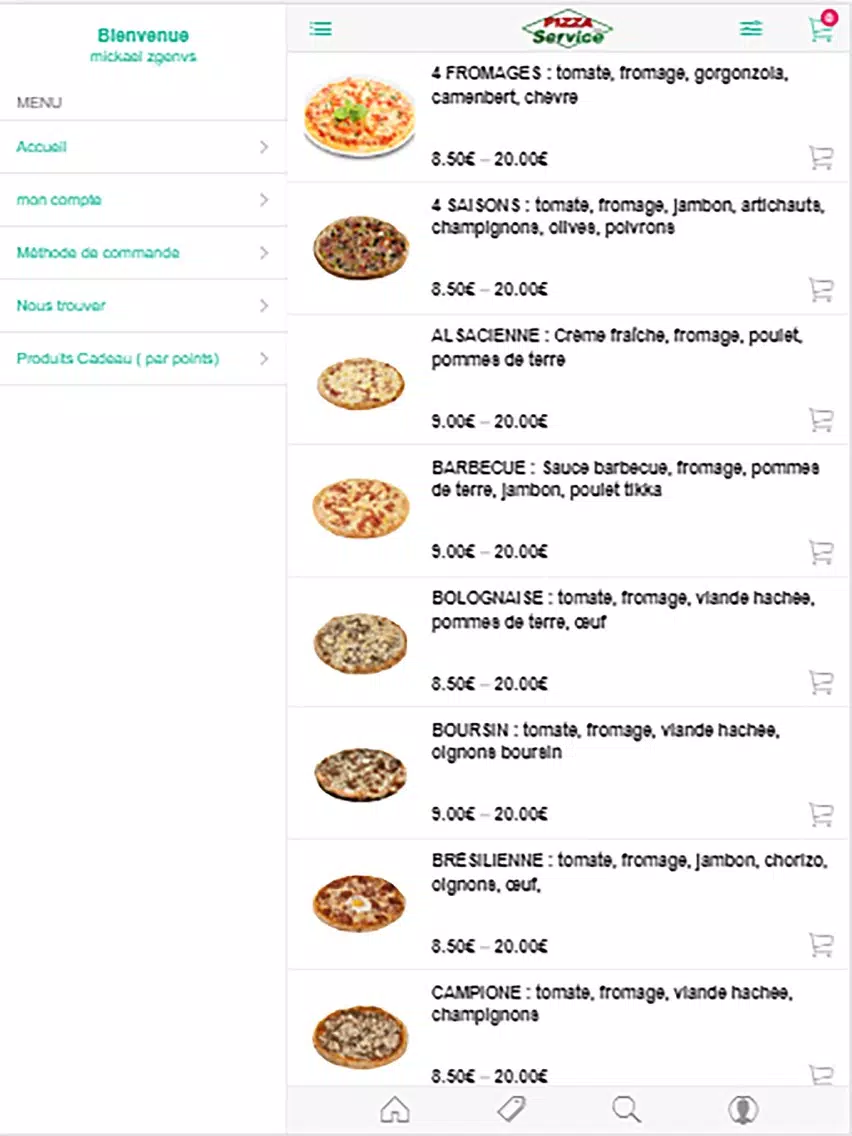Open promotions tag icon in bottom bar
Viewport: 852px width, 1136px height.
click(511, 1109)
